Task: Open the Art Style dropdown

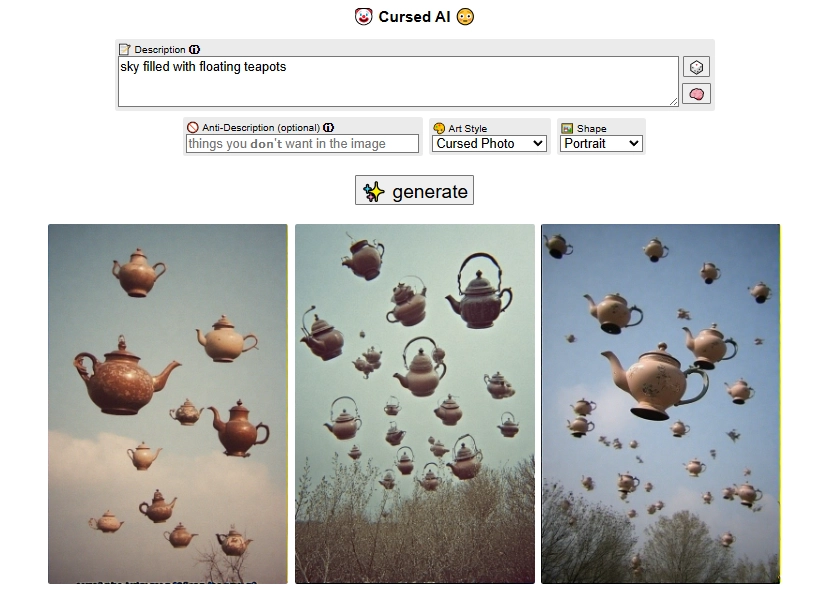Action: tap(489, 143)
